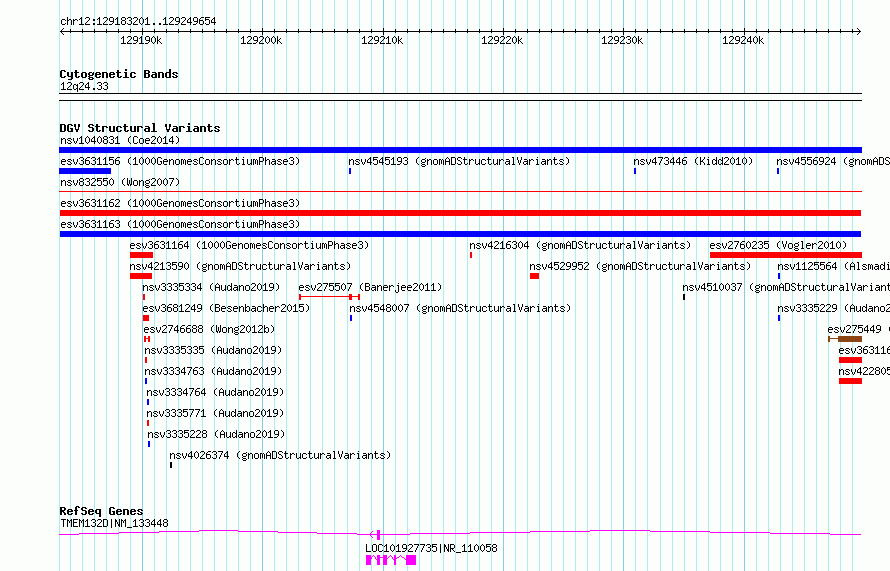The image size is (890, 571).
Task: Click nsv3335771 (Audano2019) label
Action: pos(215,413)
